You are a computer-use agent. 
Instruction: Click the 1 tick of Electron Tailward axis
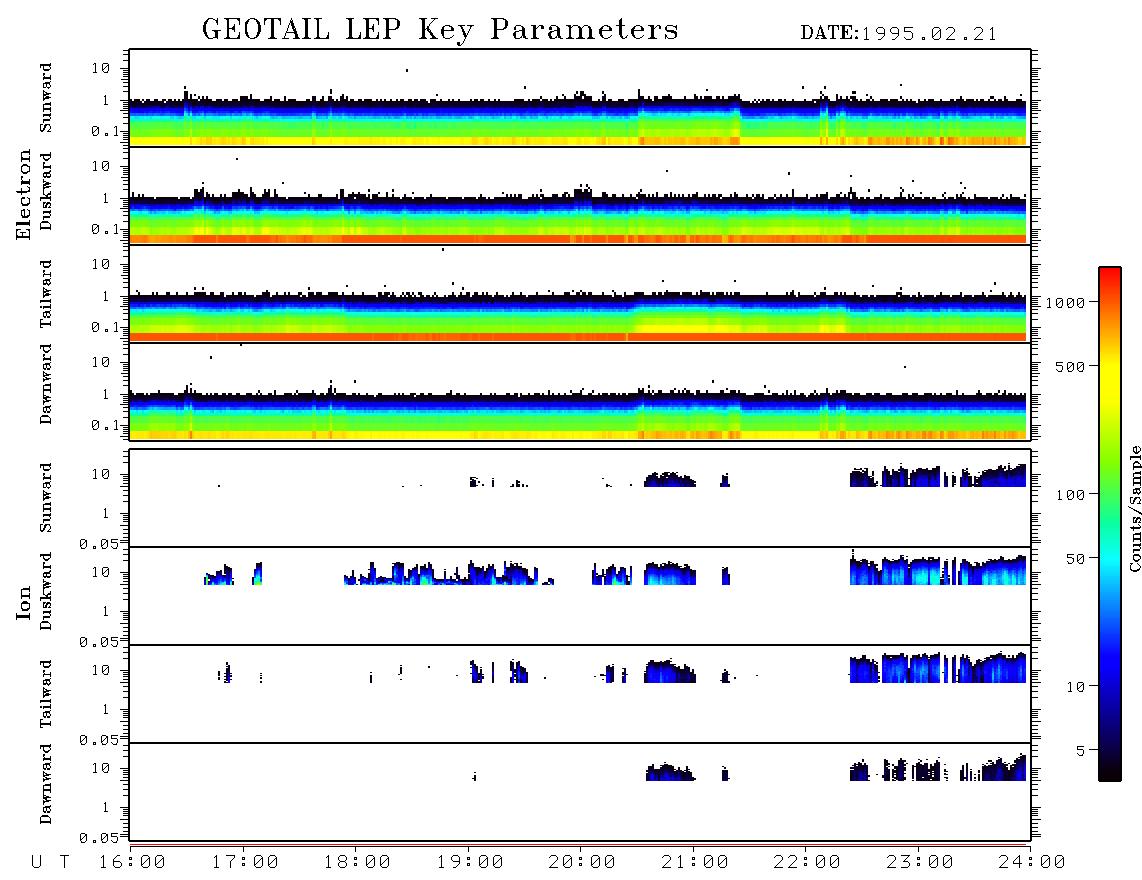click(x=106, y=296)
